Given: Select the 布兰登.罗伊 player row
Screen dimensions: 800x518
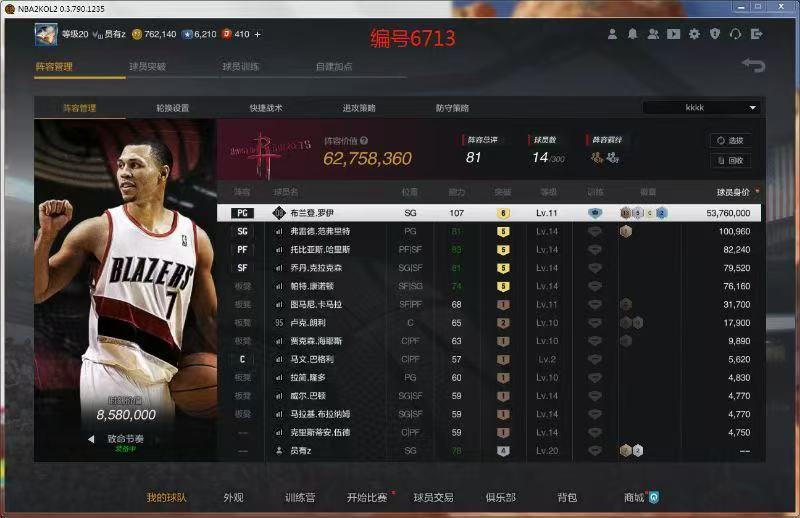Looking at the screenshot, I should 489,213.
